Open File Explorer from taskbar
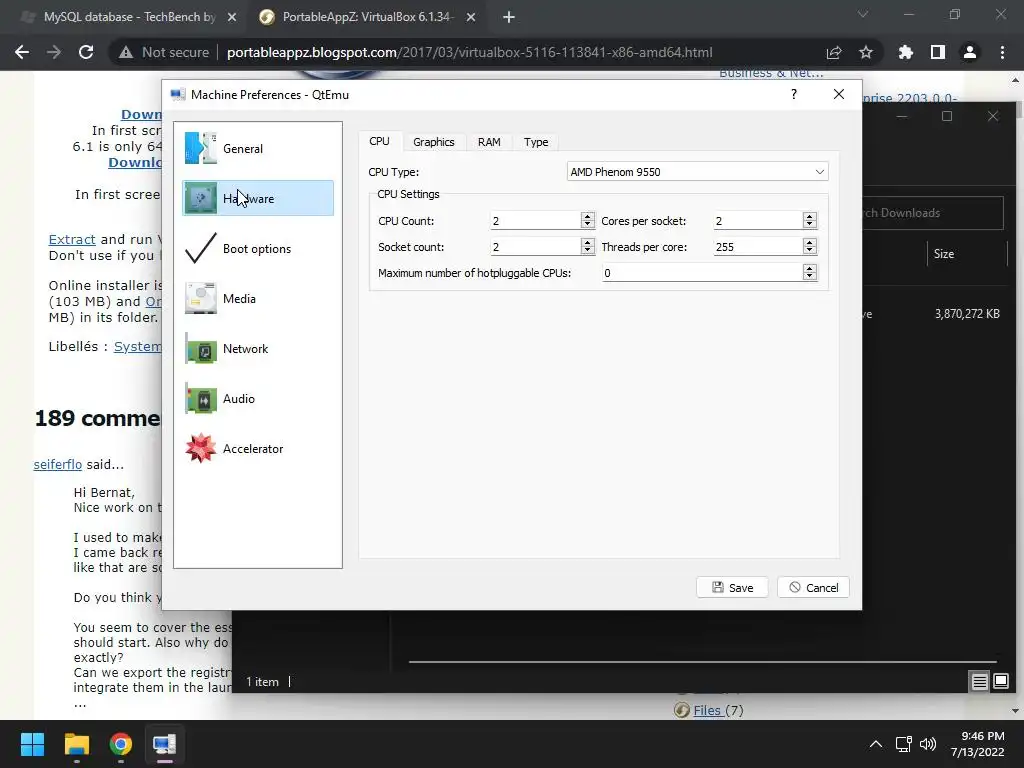The height and width of the screenshot is (768, 1024). click(x=76, y=744)
